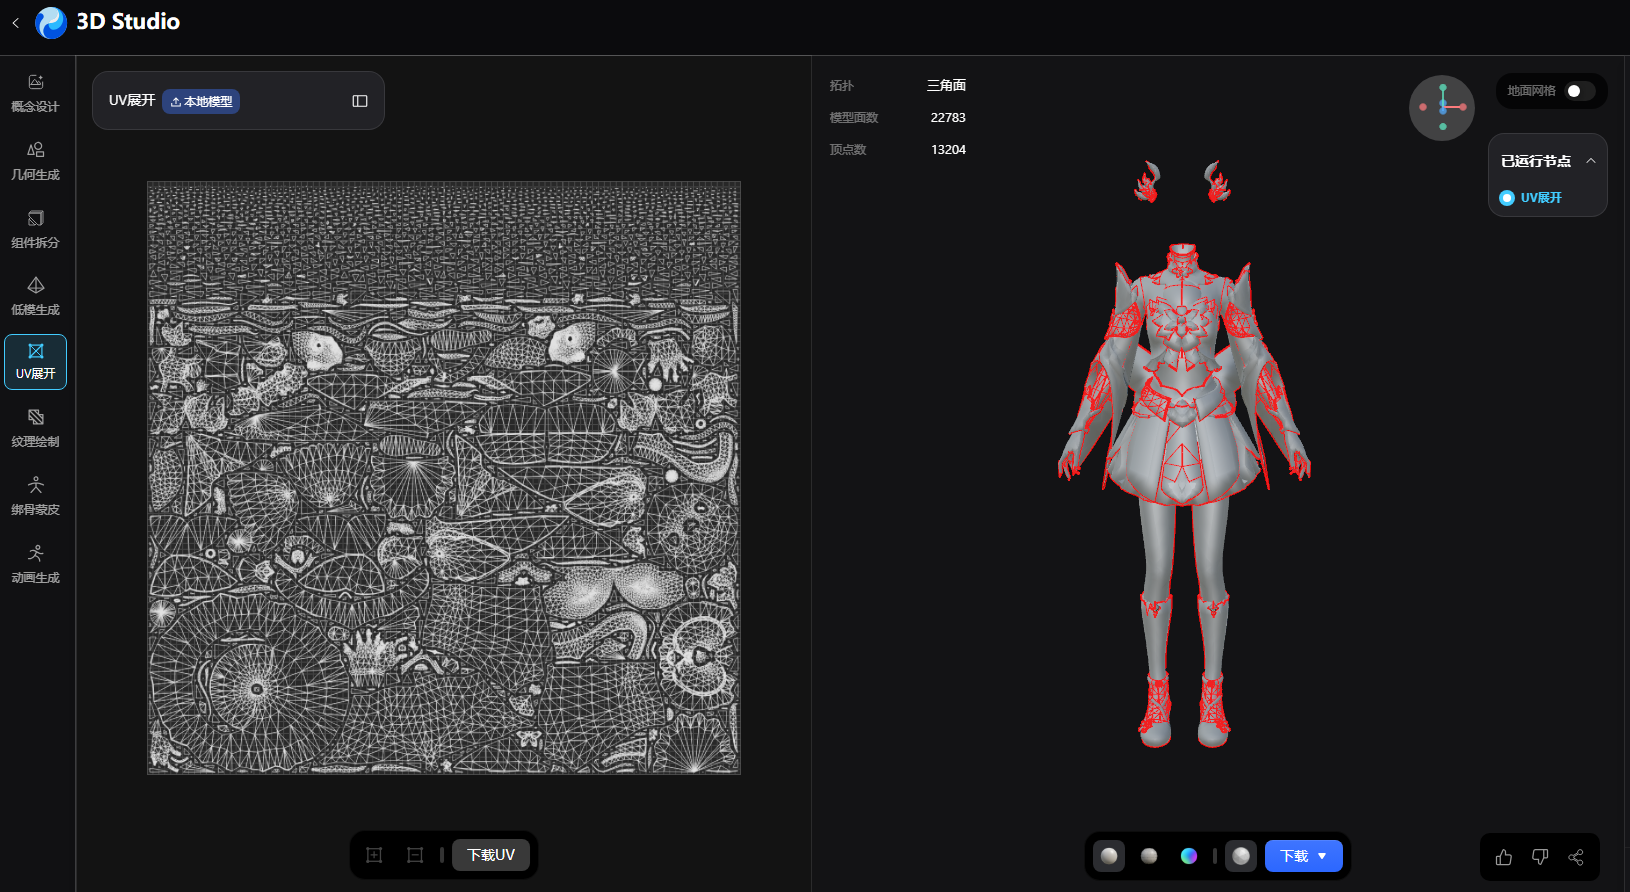Click the 下载UV button
The width and height of the screenshot is (1630, 892).
click(491, 855)
